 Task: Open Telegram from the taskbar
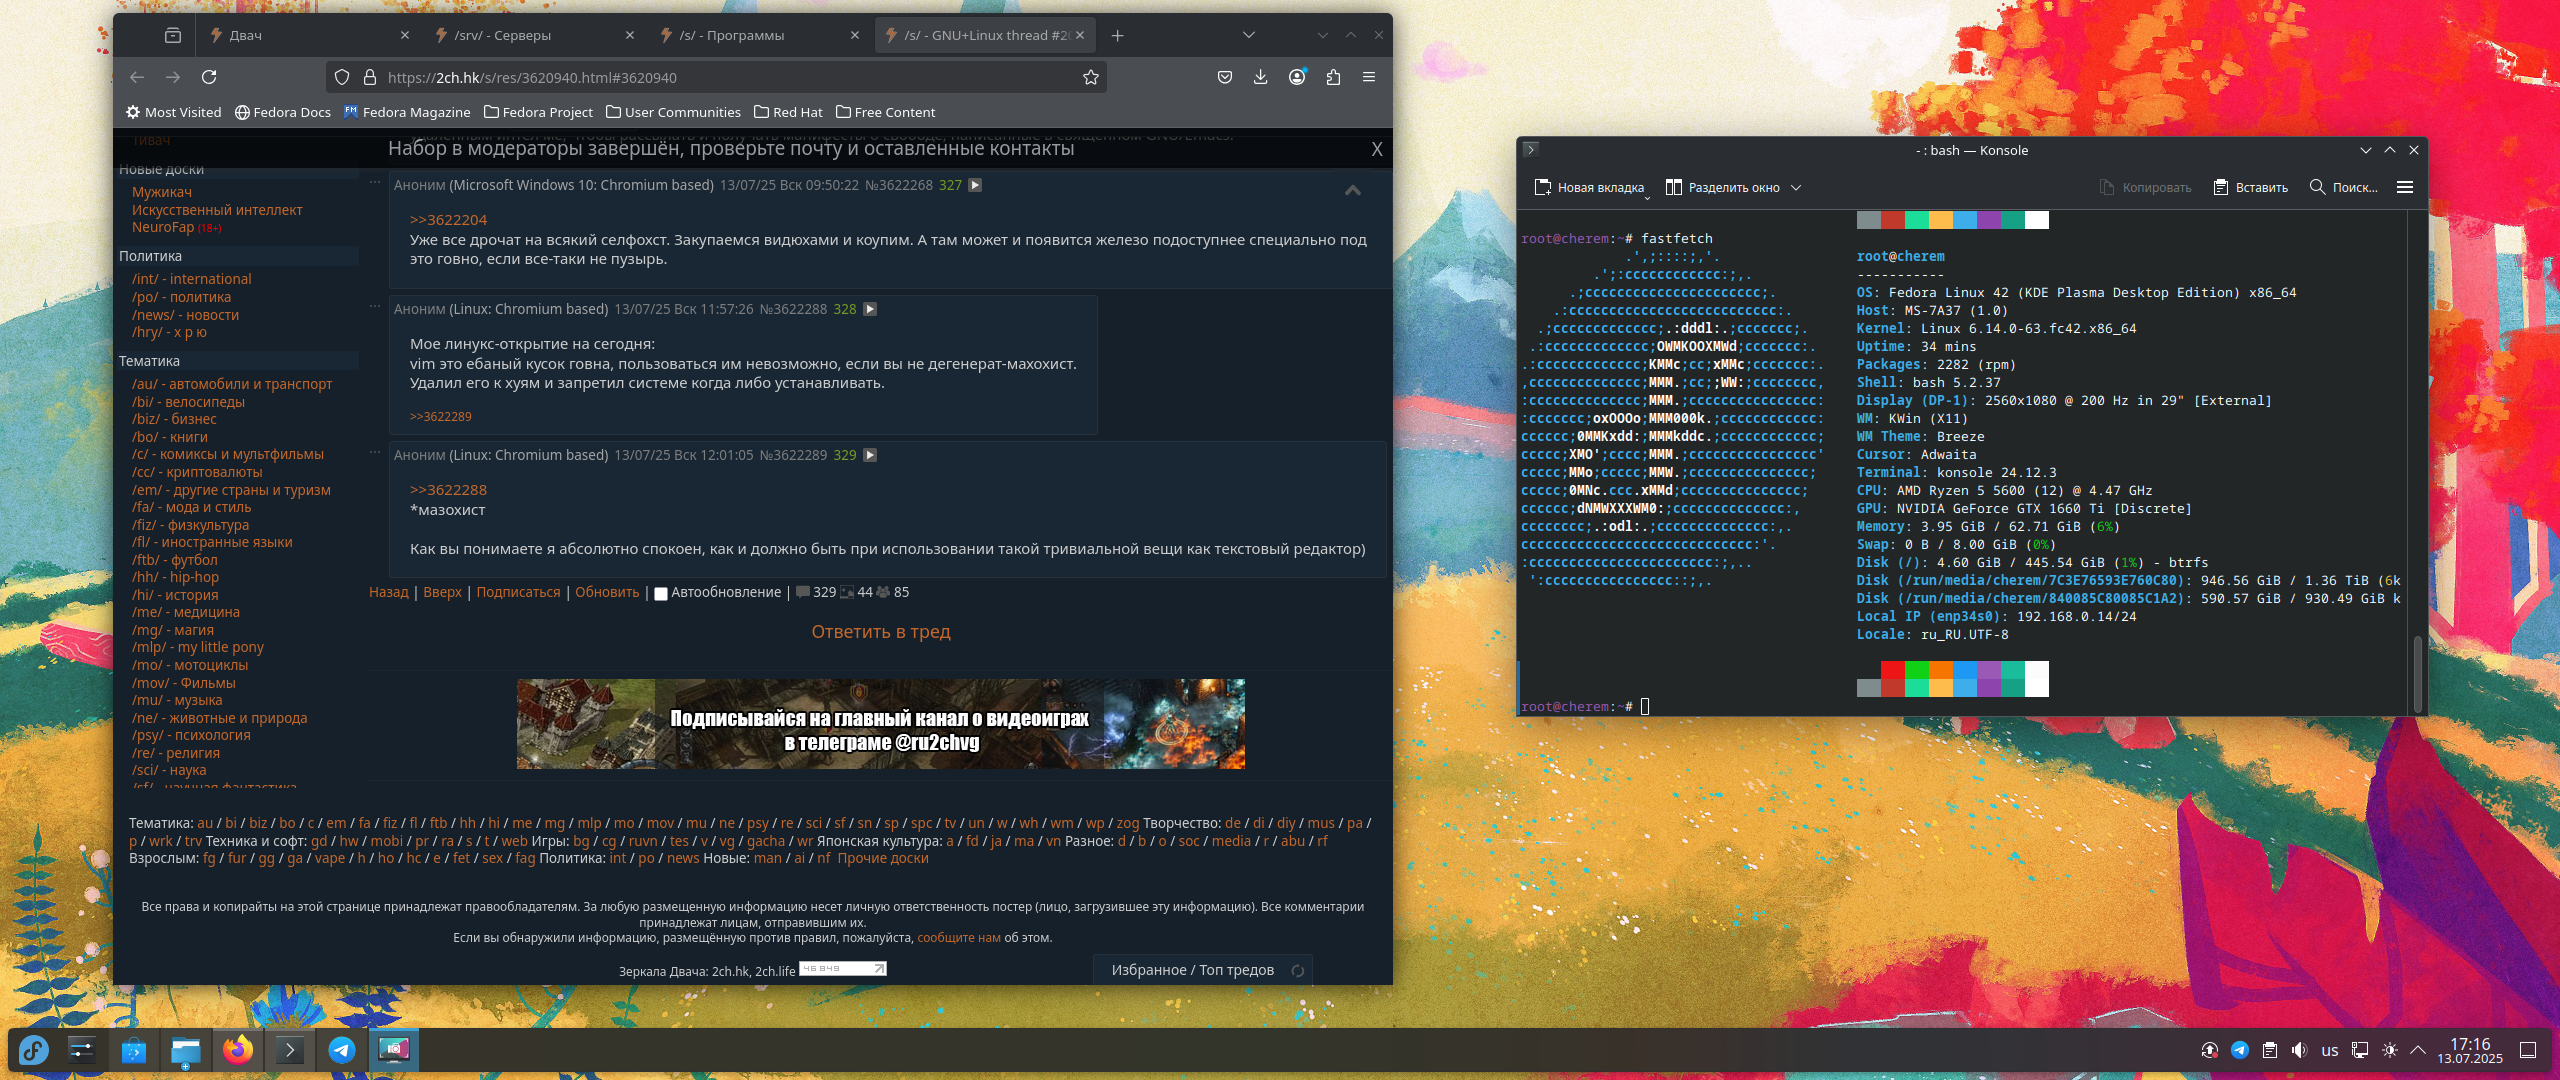(x=341, y=1049)
